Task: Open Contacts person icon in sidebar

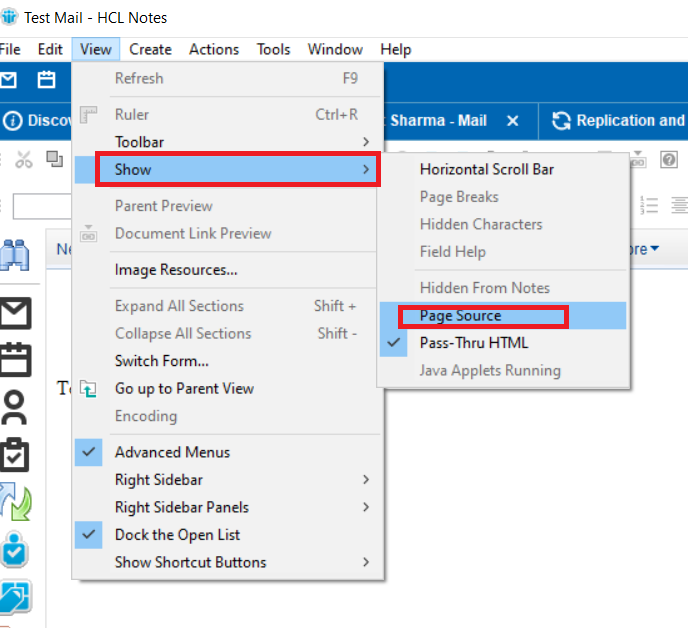Action: [16, 405]
